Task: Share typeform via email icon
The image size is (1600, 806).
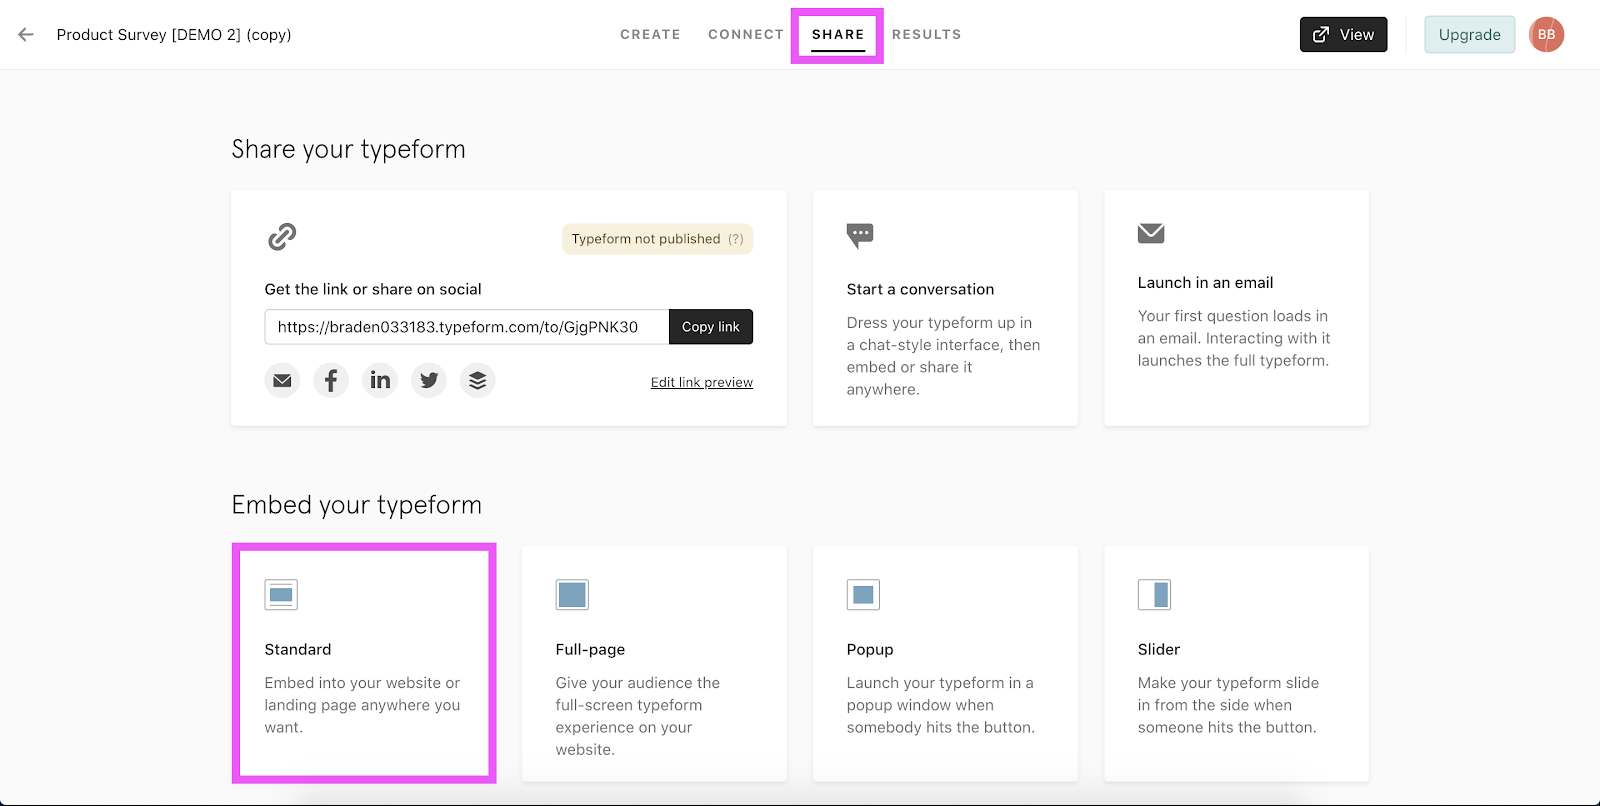Action: click(282, 381)
